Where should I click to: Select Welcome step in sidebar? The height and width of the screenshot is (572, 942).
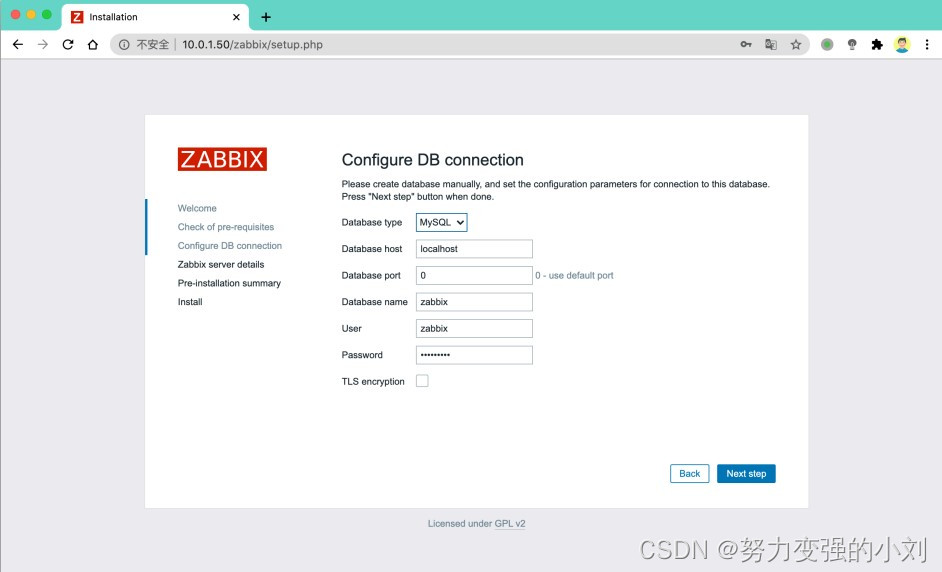[x=197, y=208]
